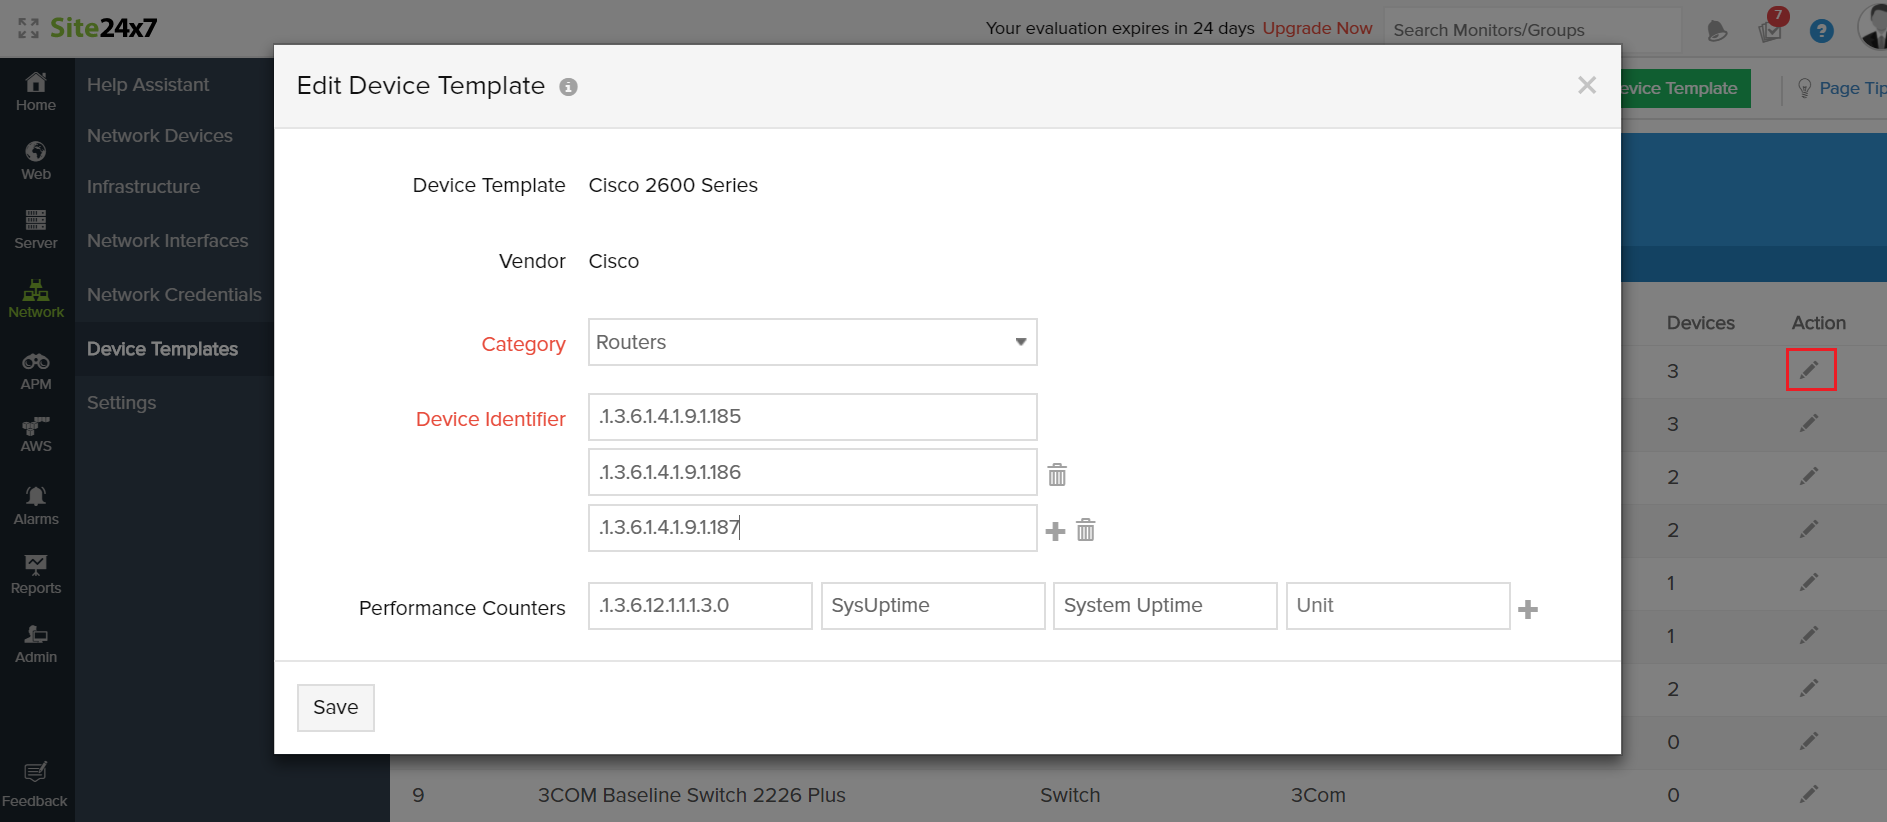This screenshot has height=822, width=1887.
Task: Click the Unit field for performance counter
Action: pos(1398,606)
